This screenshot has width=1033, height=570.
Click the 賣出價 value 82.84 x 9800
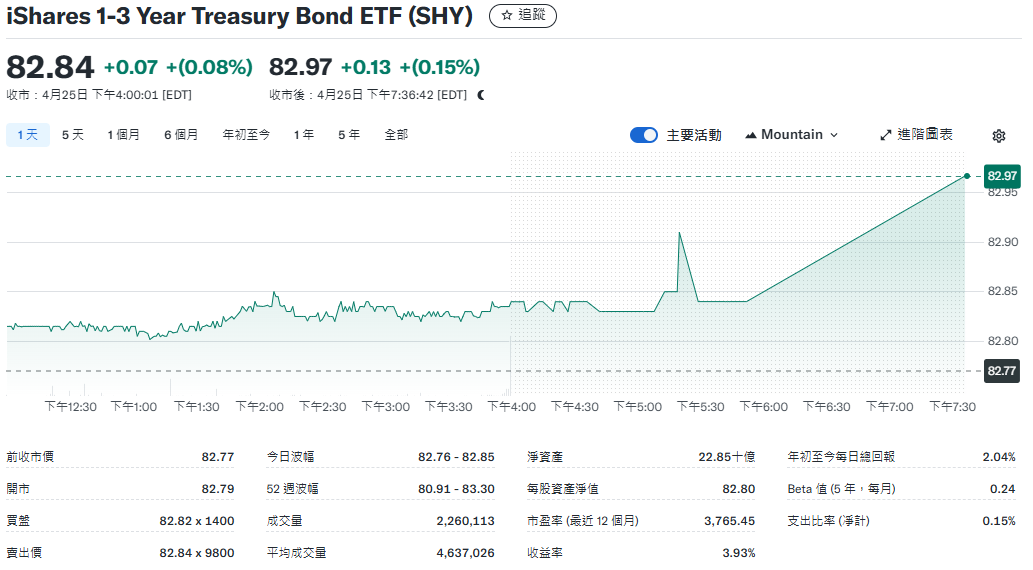tap(196, 553)
